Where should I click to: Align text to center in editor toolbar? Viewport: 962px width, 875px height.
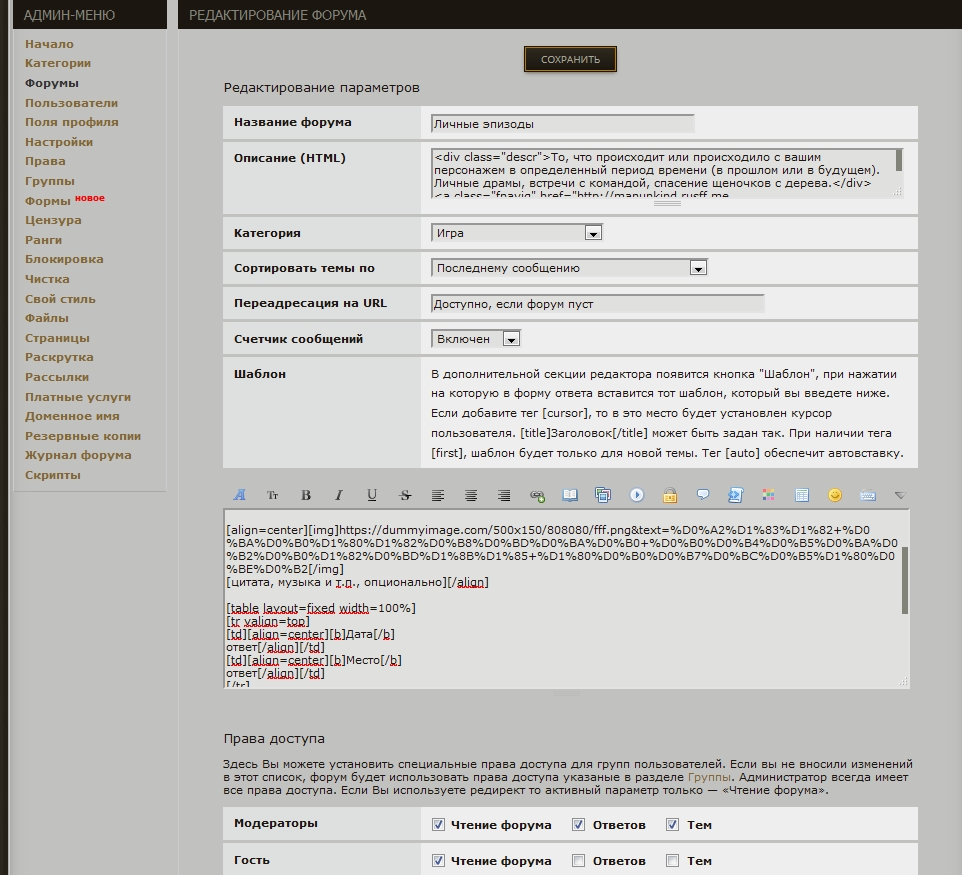click(x=471, y=495)
